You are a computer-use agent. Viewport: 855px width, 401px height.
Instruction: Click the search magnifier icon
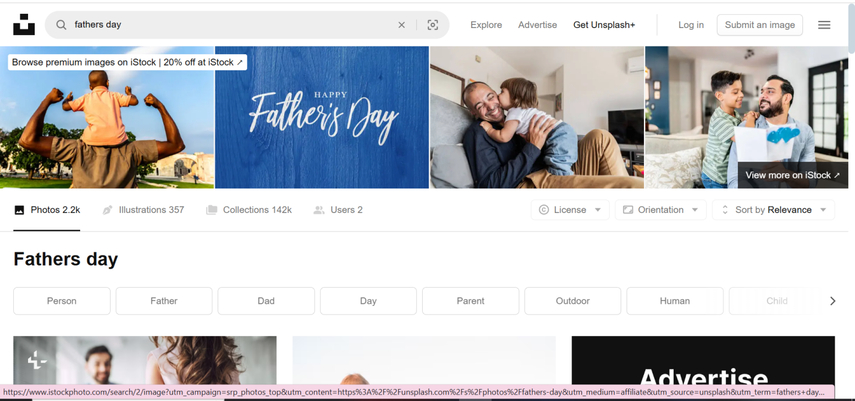(62, 25)
